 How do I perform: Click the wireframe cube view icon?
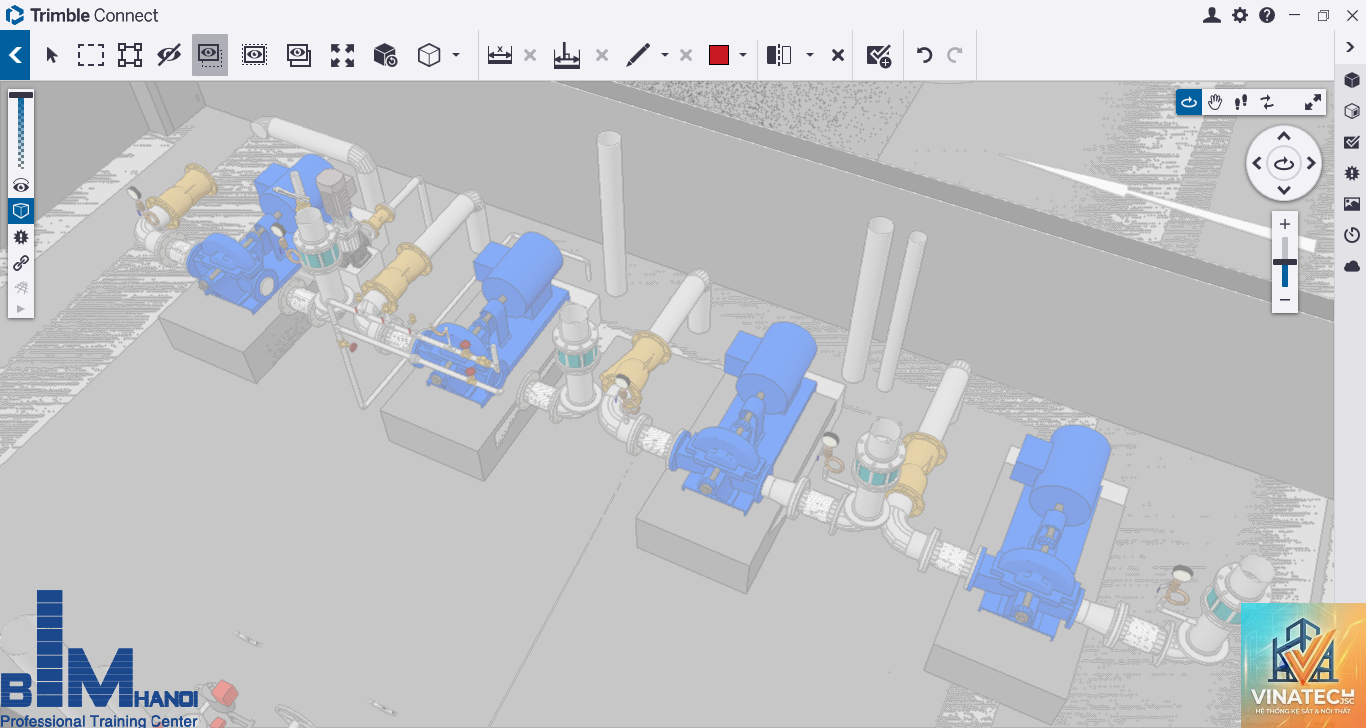point(429,56)
